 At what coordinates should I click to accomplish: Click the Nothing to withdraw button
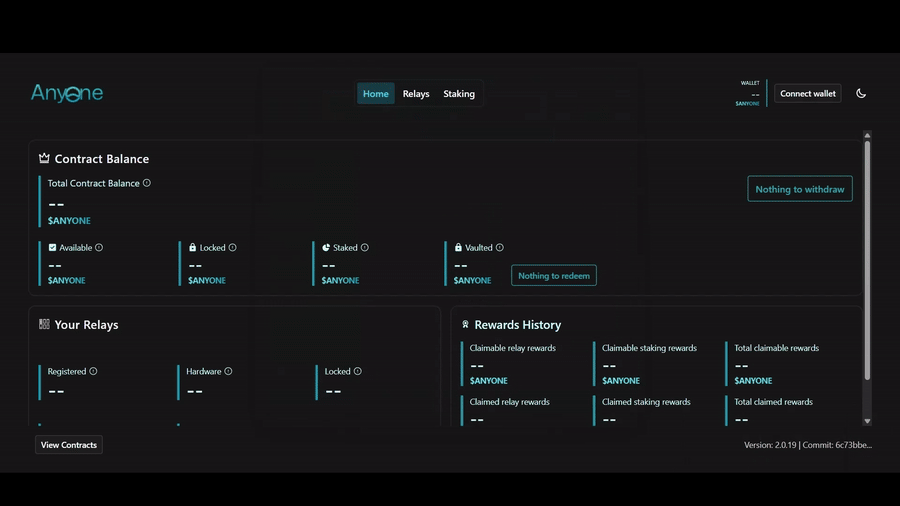pos(799,189)
